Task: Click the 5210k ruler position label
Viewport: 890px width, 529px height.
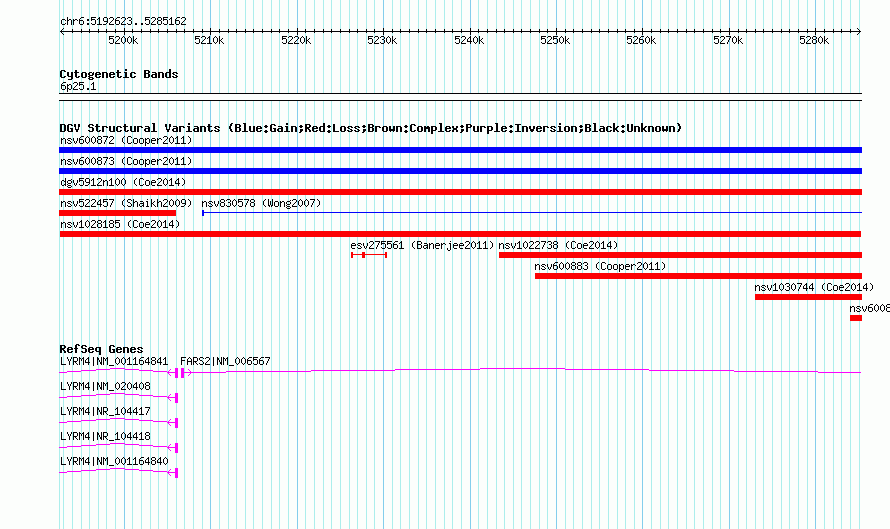Action: [209, 40]
